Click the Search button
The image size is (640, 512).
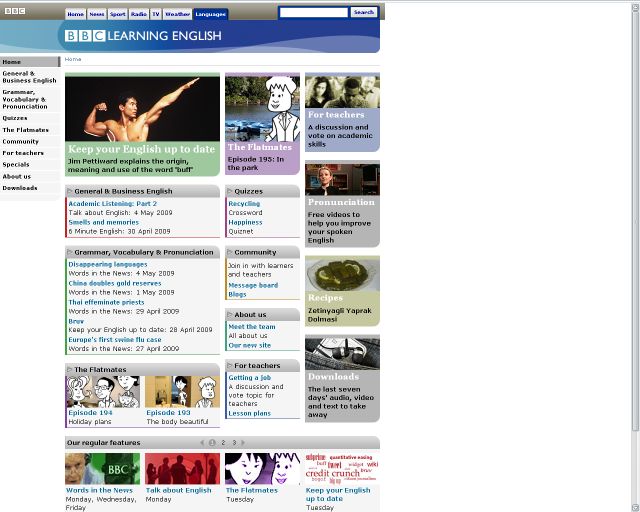pyautogui.click(x=364, y=12)
